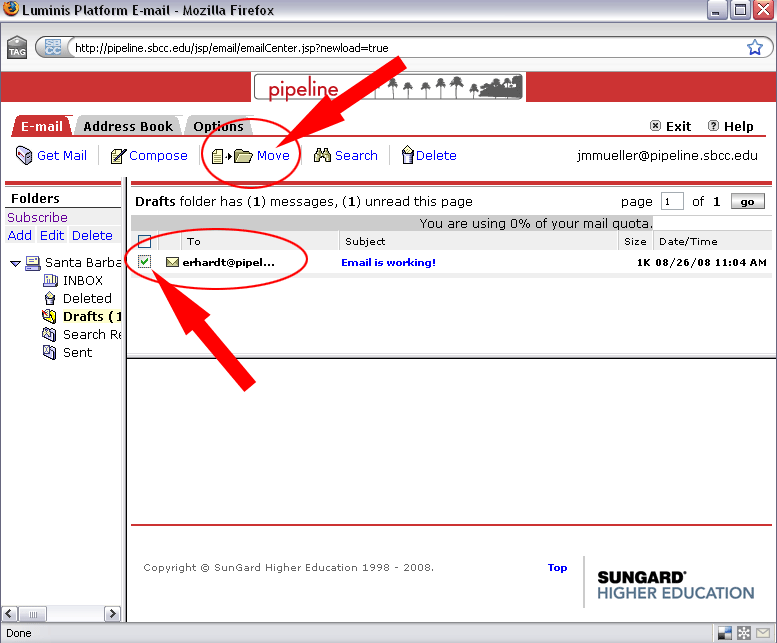Viewport: 777px width, 643px height.
Task: Click the page number input field
Action: (x=672, y=202)
